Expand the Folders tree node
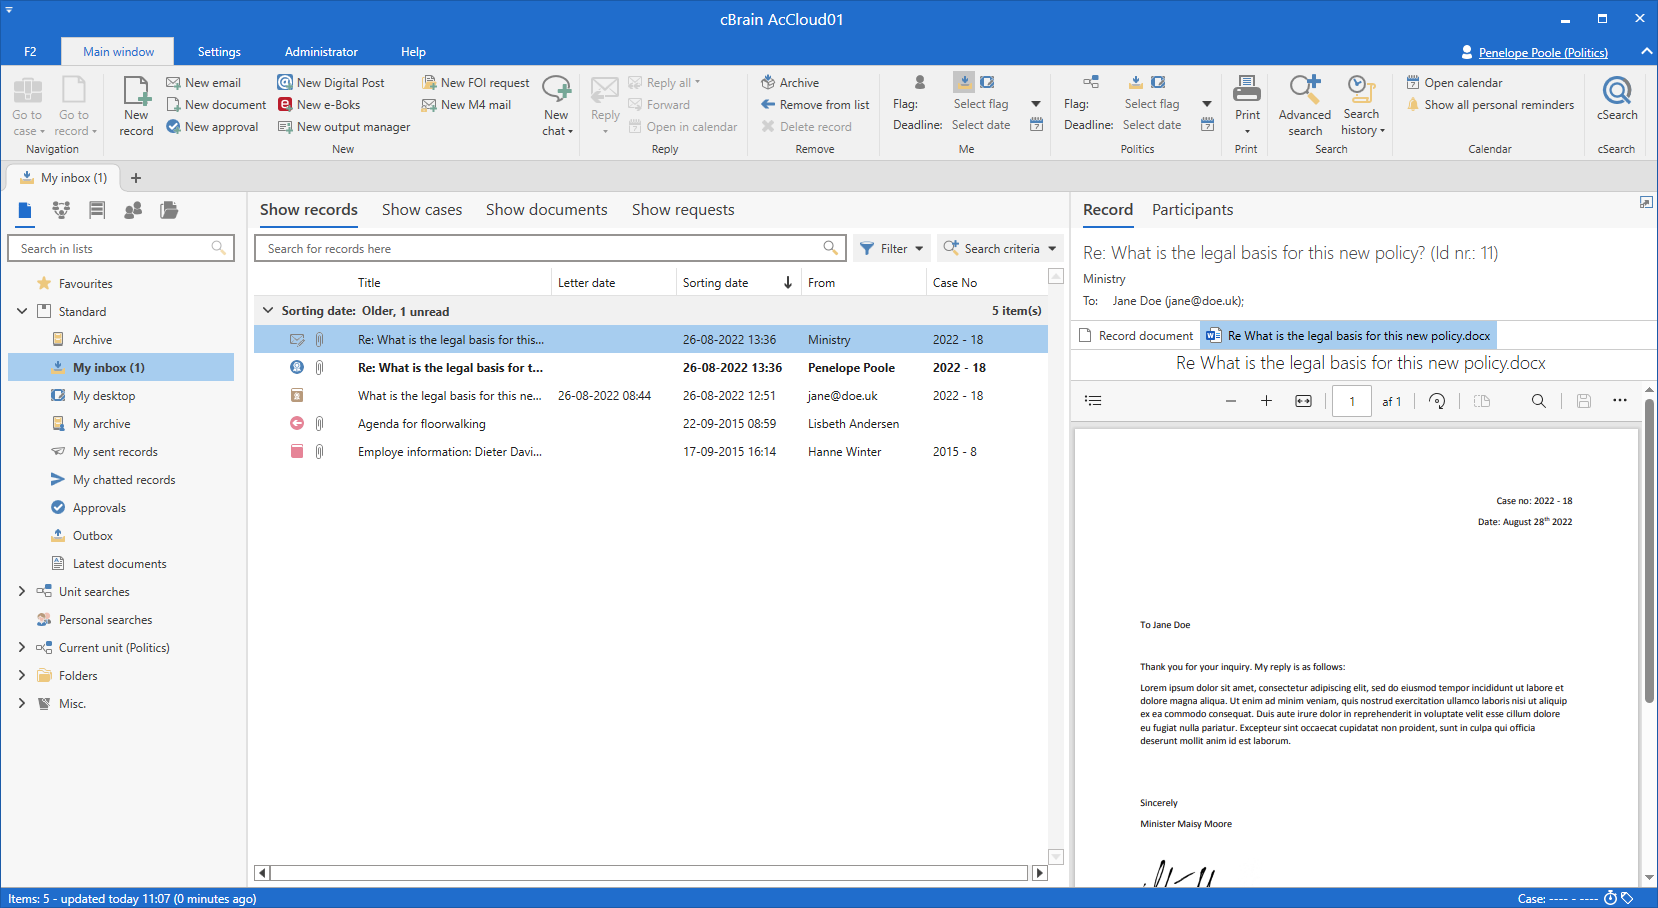 tap(22, 676)
